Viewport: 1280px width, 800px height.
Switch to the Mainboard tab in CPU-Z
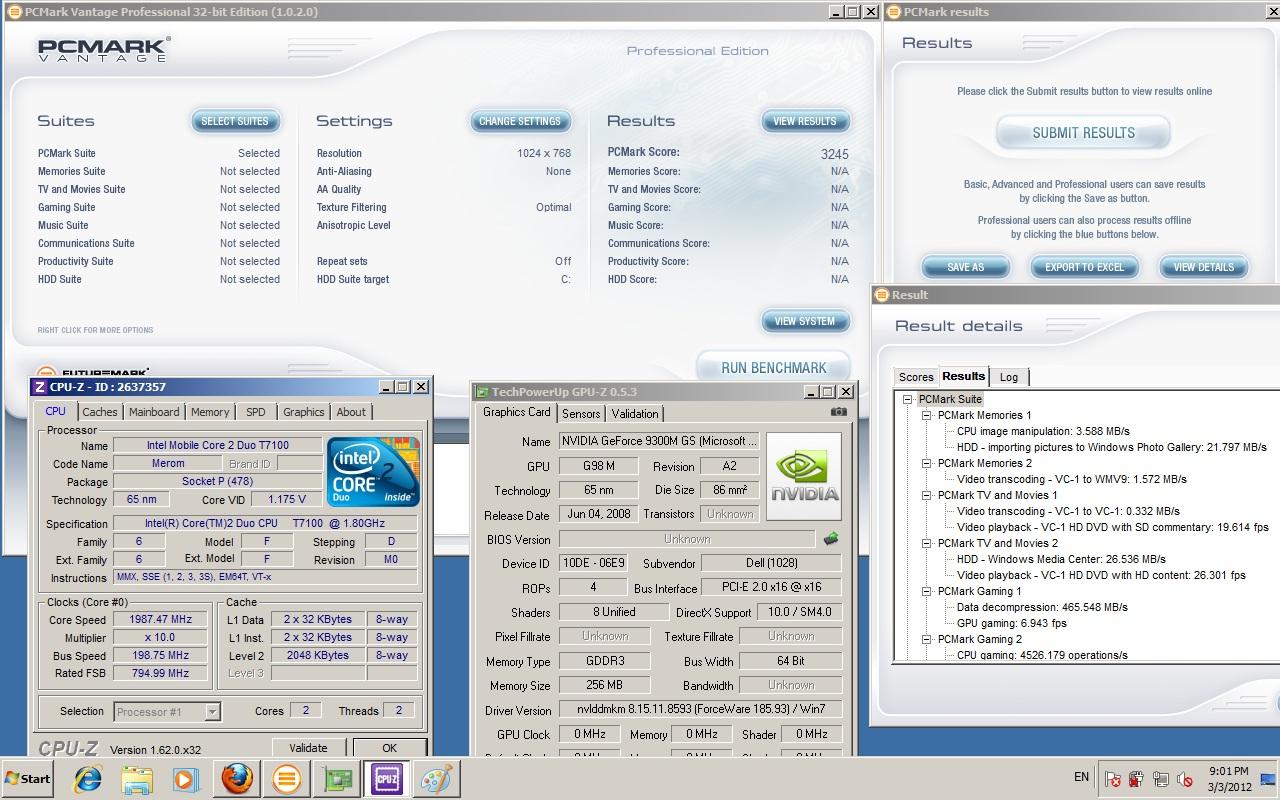(154, 412)
